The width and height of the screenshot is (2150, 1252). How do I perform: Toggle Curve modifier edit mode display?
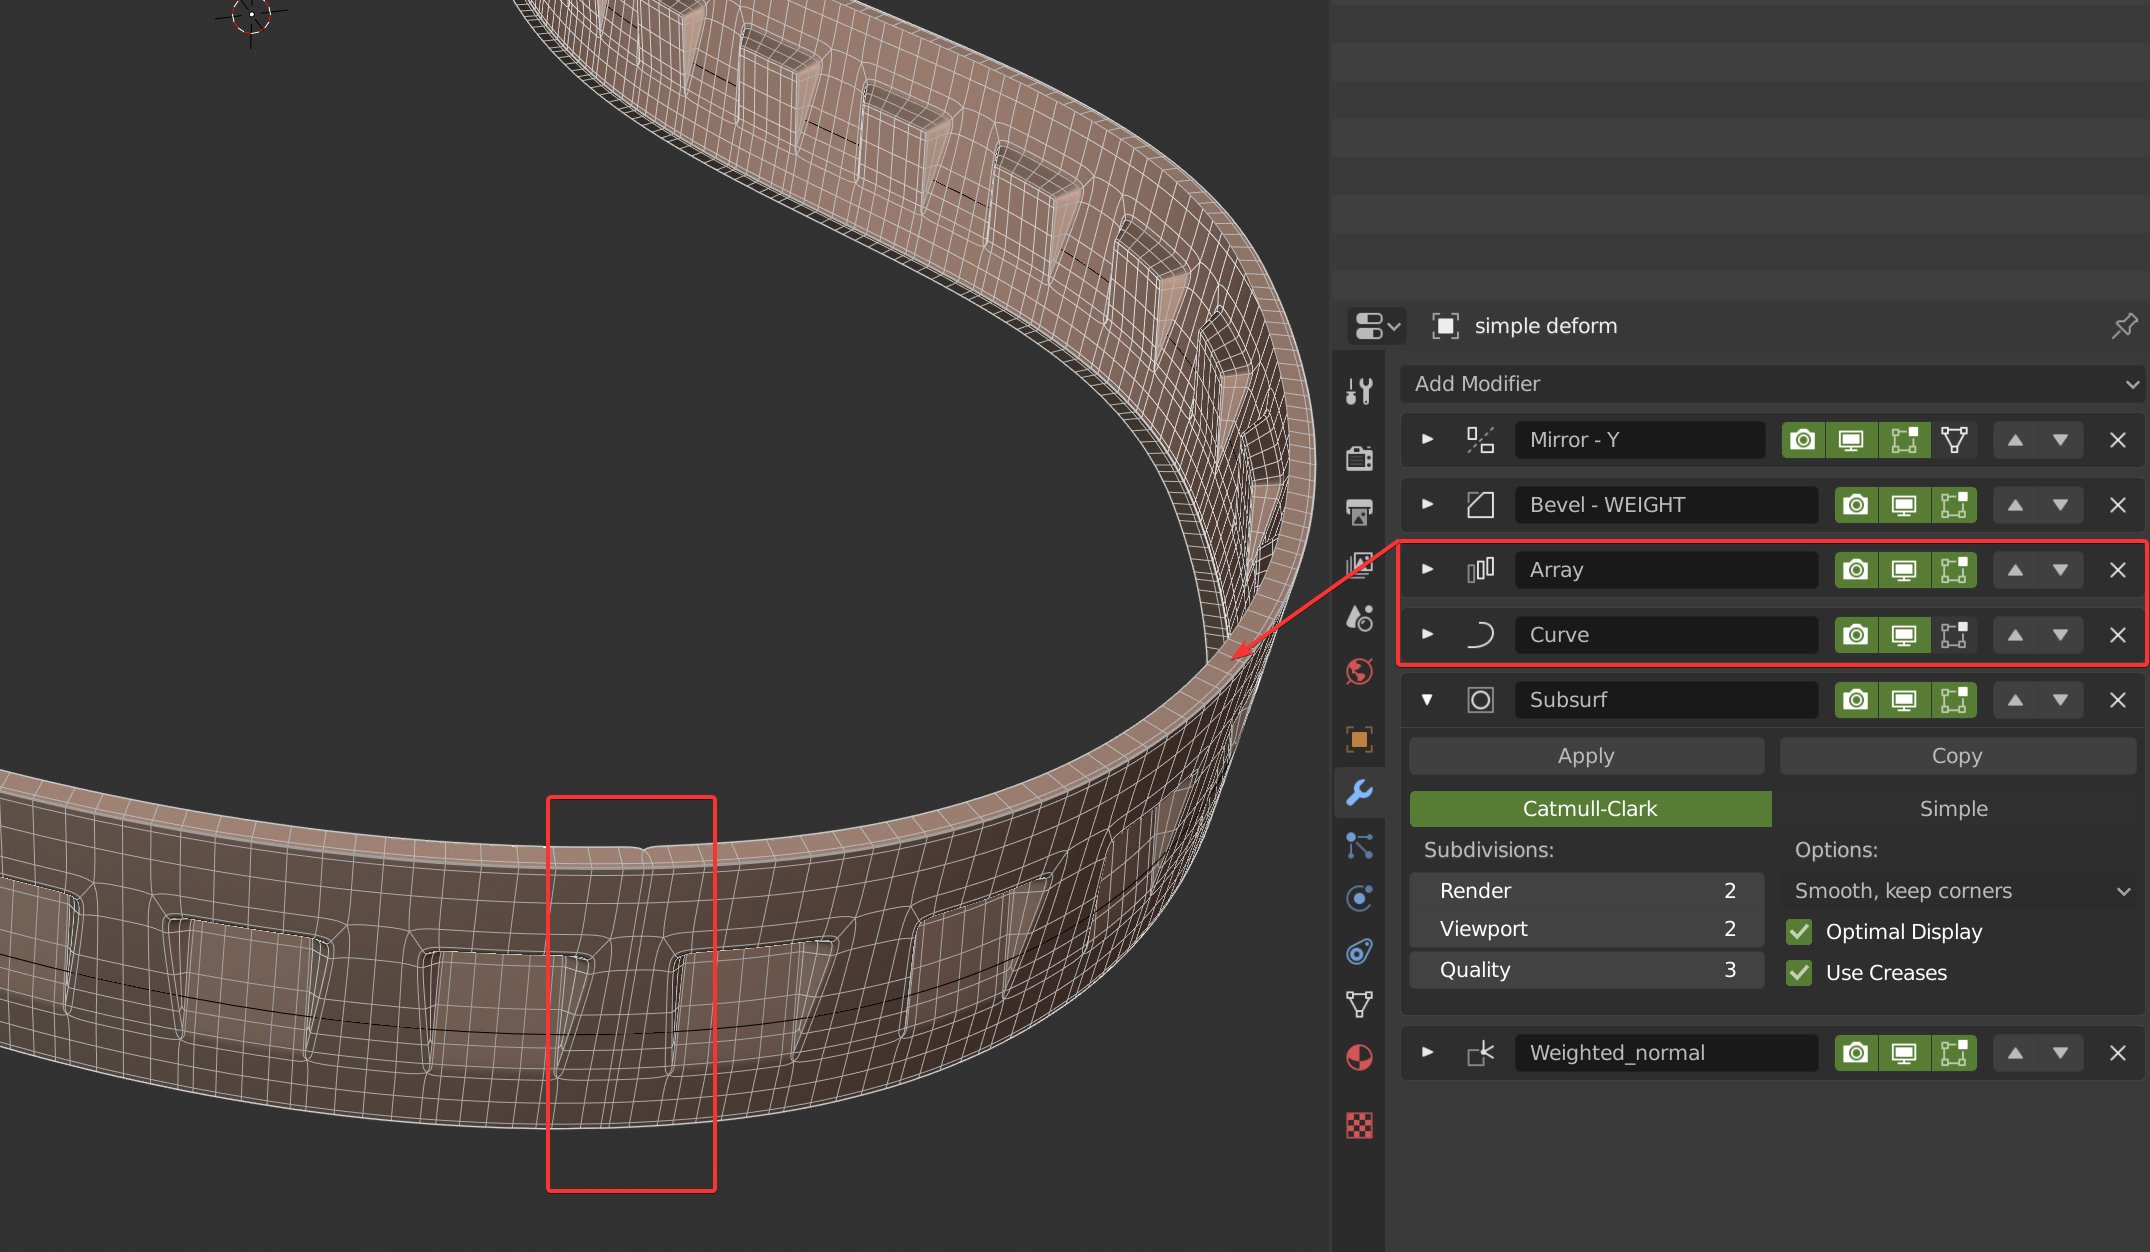coord(1953,635)
